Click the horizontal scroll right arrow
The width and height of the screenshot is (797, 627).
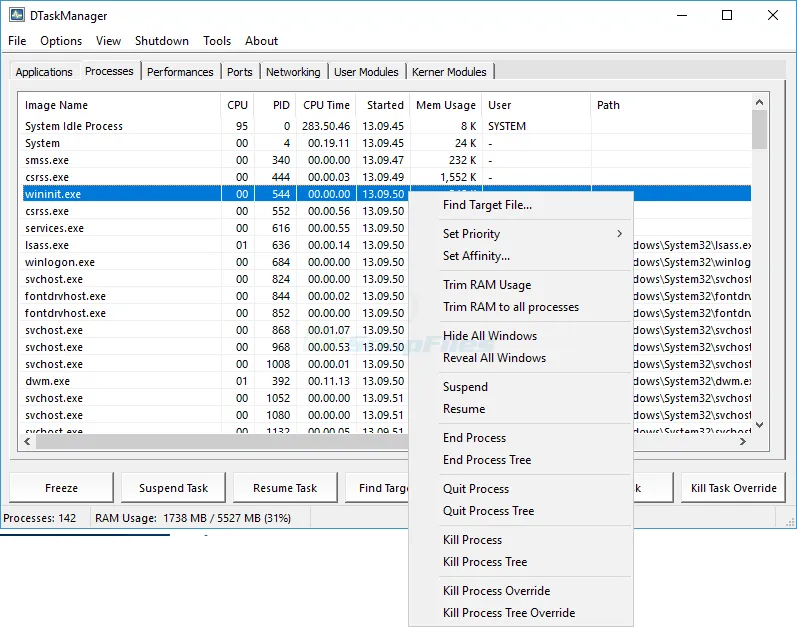pos(743,442)
